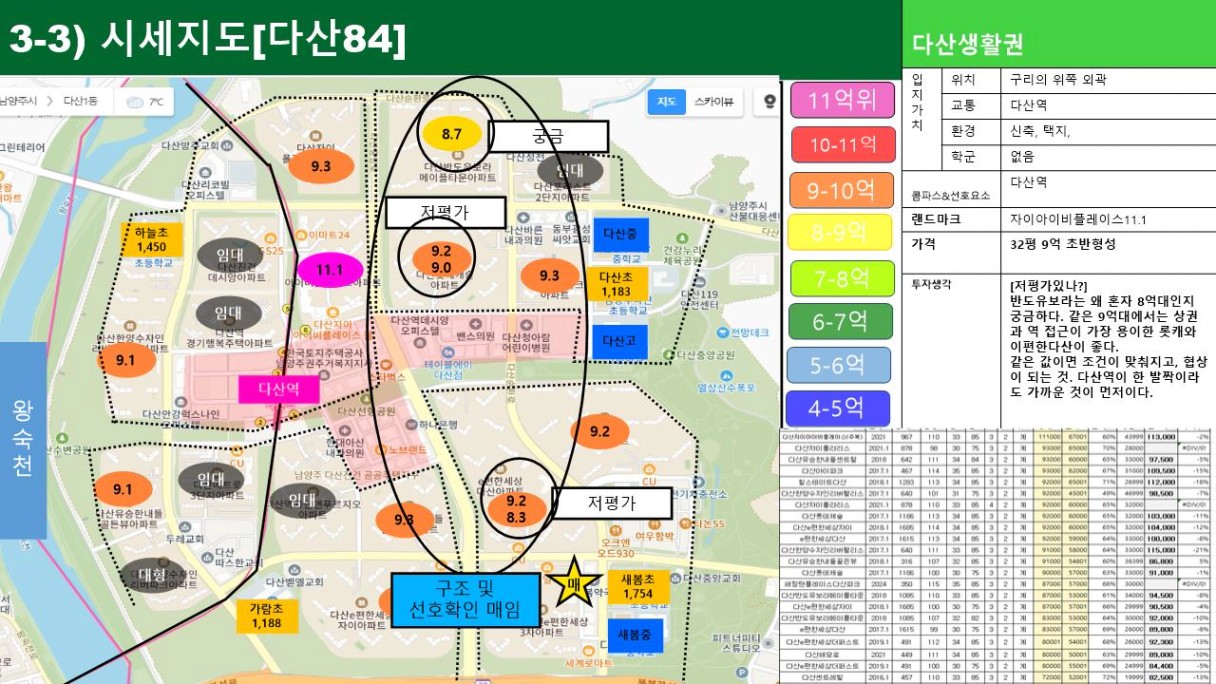The image size is (1216, 684).
Task: Select the 새봄초 1,754 school marker
Action: (638, 587)
